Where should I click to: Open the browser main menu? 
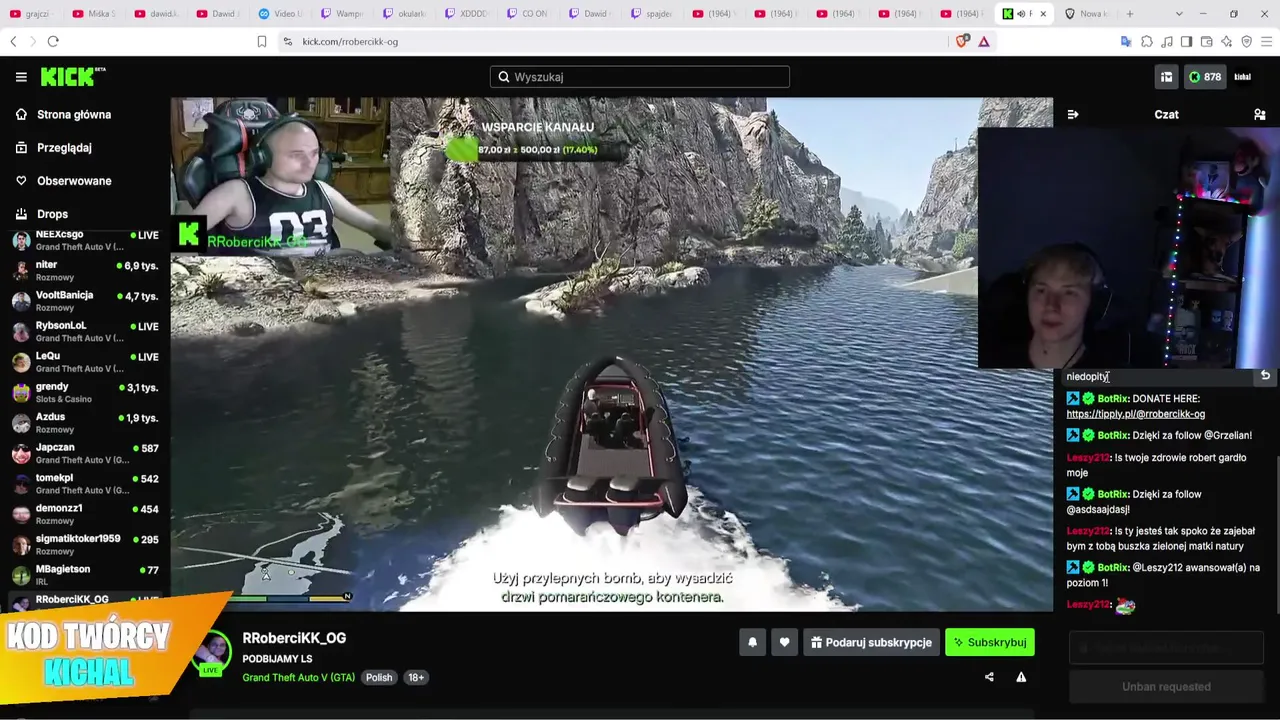1266,41
